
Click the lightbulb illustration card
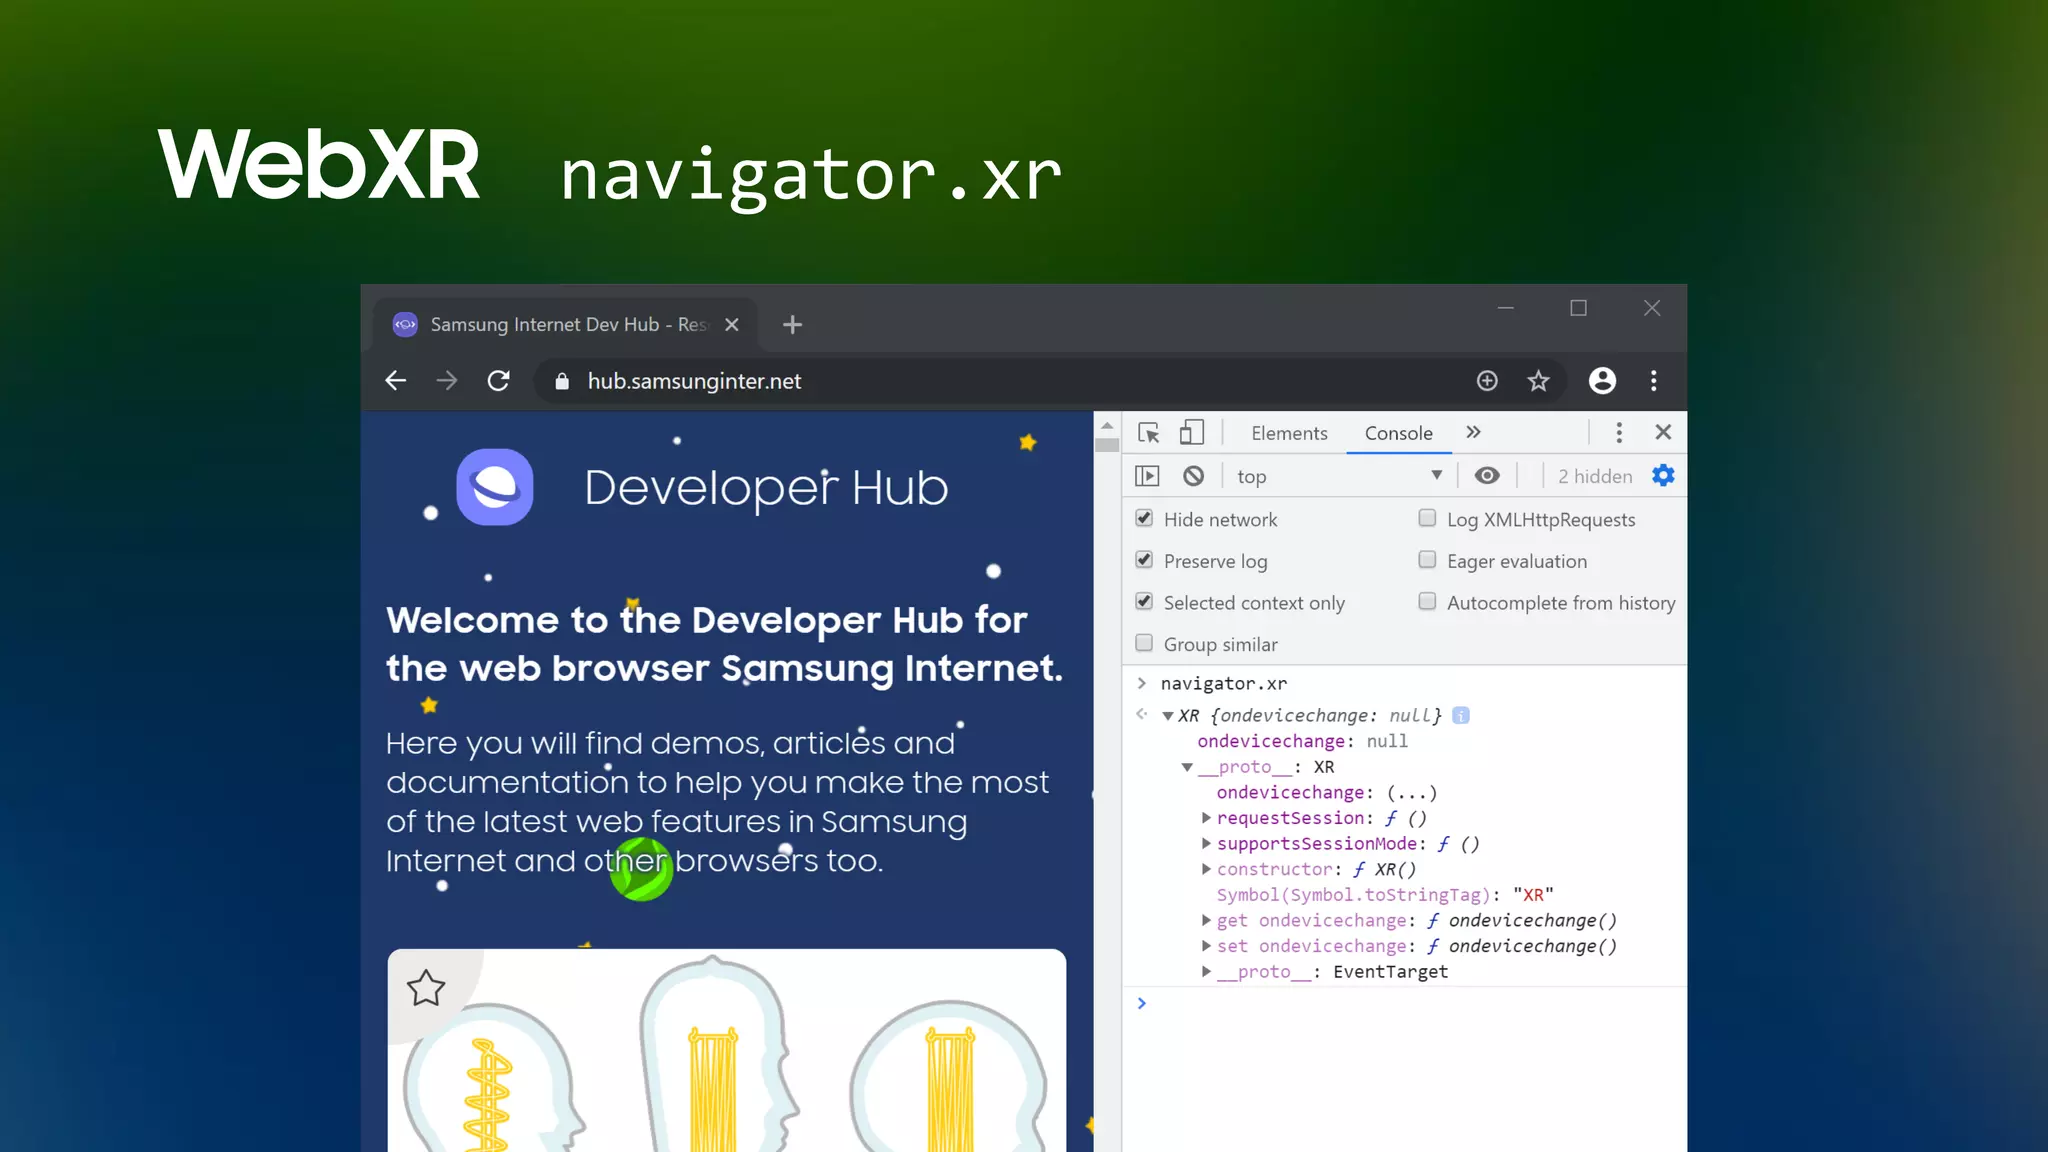[727, 1050]
